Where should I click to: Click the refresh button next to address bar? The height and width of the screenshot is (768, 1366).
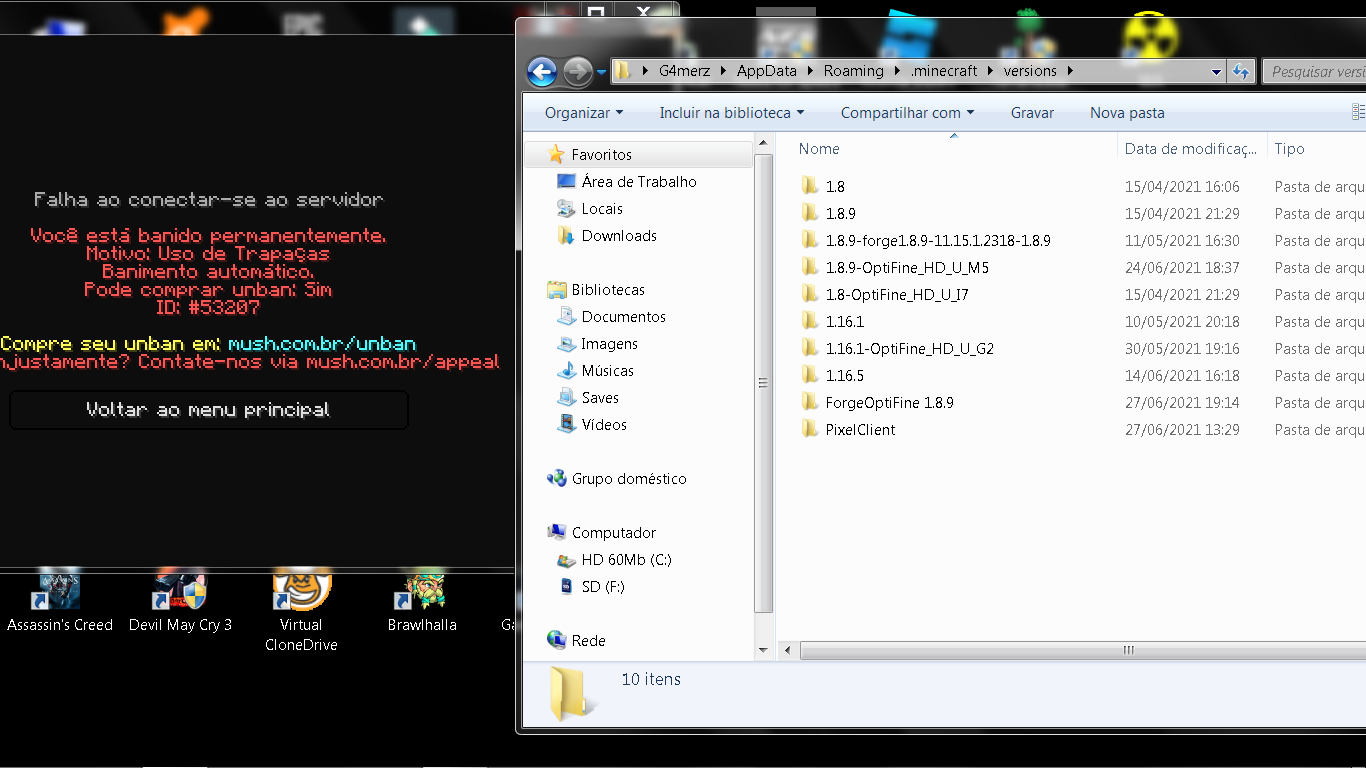1241,71
